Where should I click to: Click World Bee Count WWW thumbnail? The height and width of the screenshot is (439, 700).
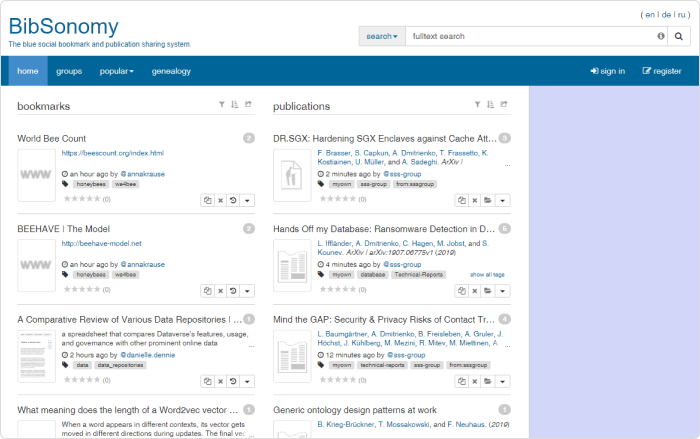(36, 175)
